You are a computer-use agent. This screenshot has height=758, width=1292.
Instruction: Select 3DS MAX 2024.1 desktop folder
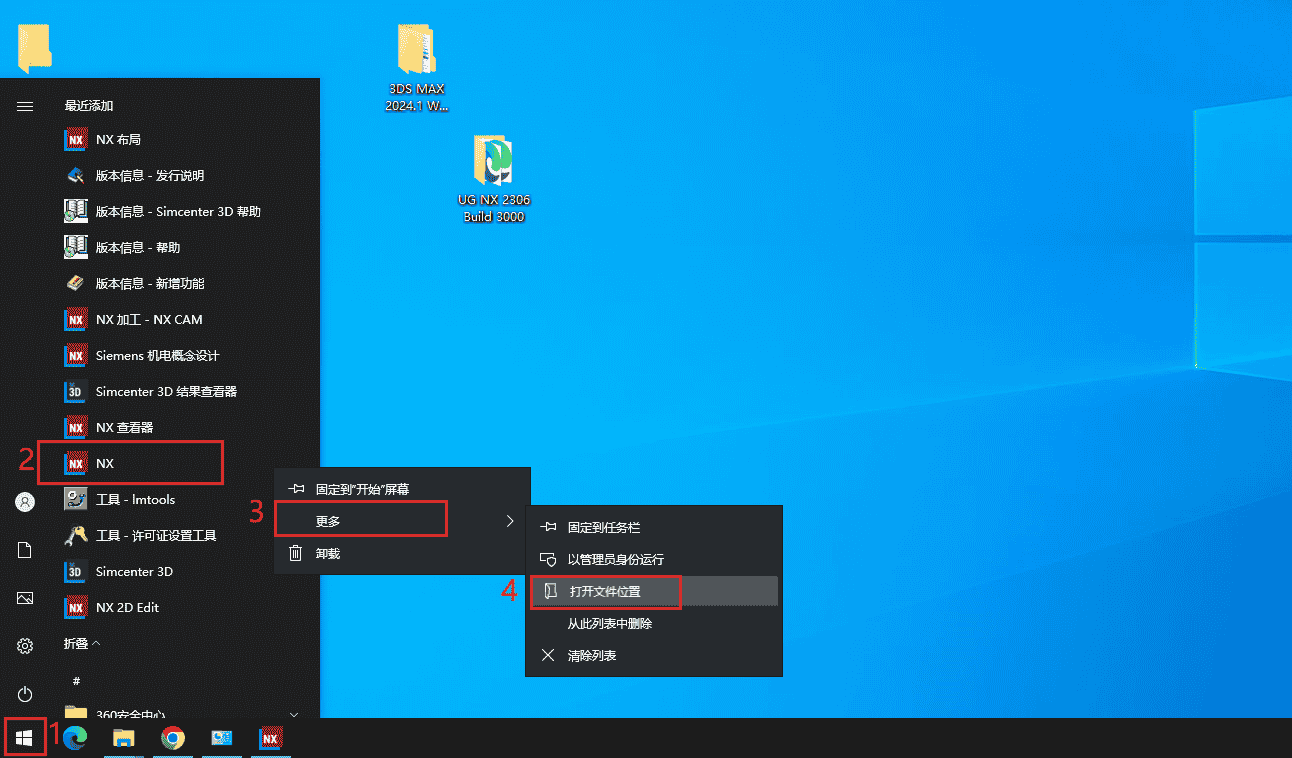point(416,68)
